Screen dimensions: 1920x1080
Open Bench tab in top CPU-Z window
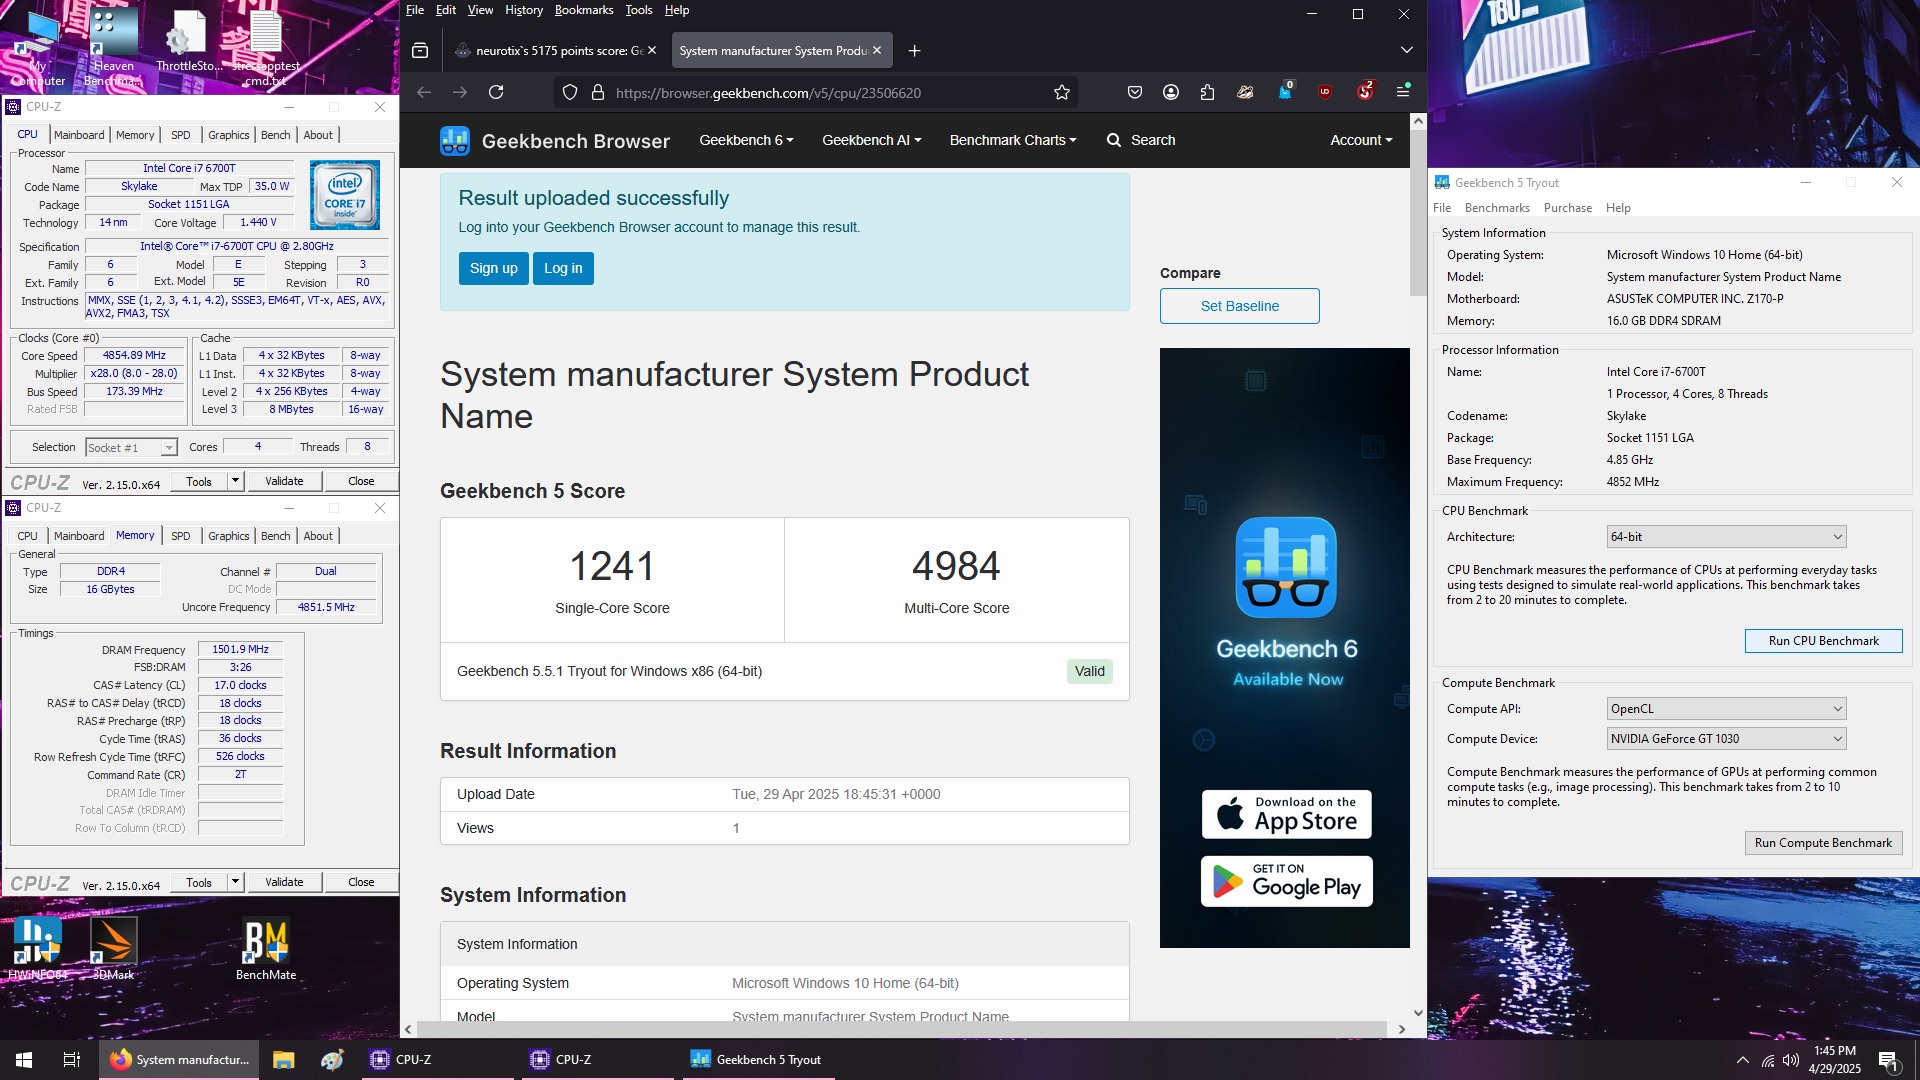click(x=275, y=135)
